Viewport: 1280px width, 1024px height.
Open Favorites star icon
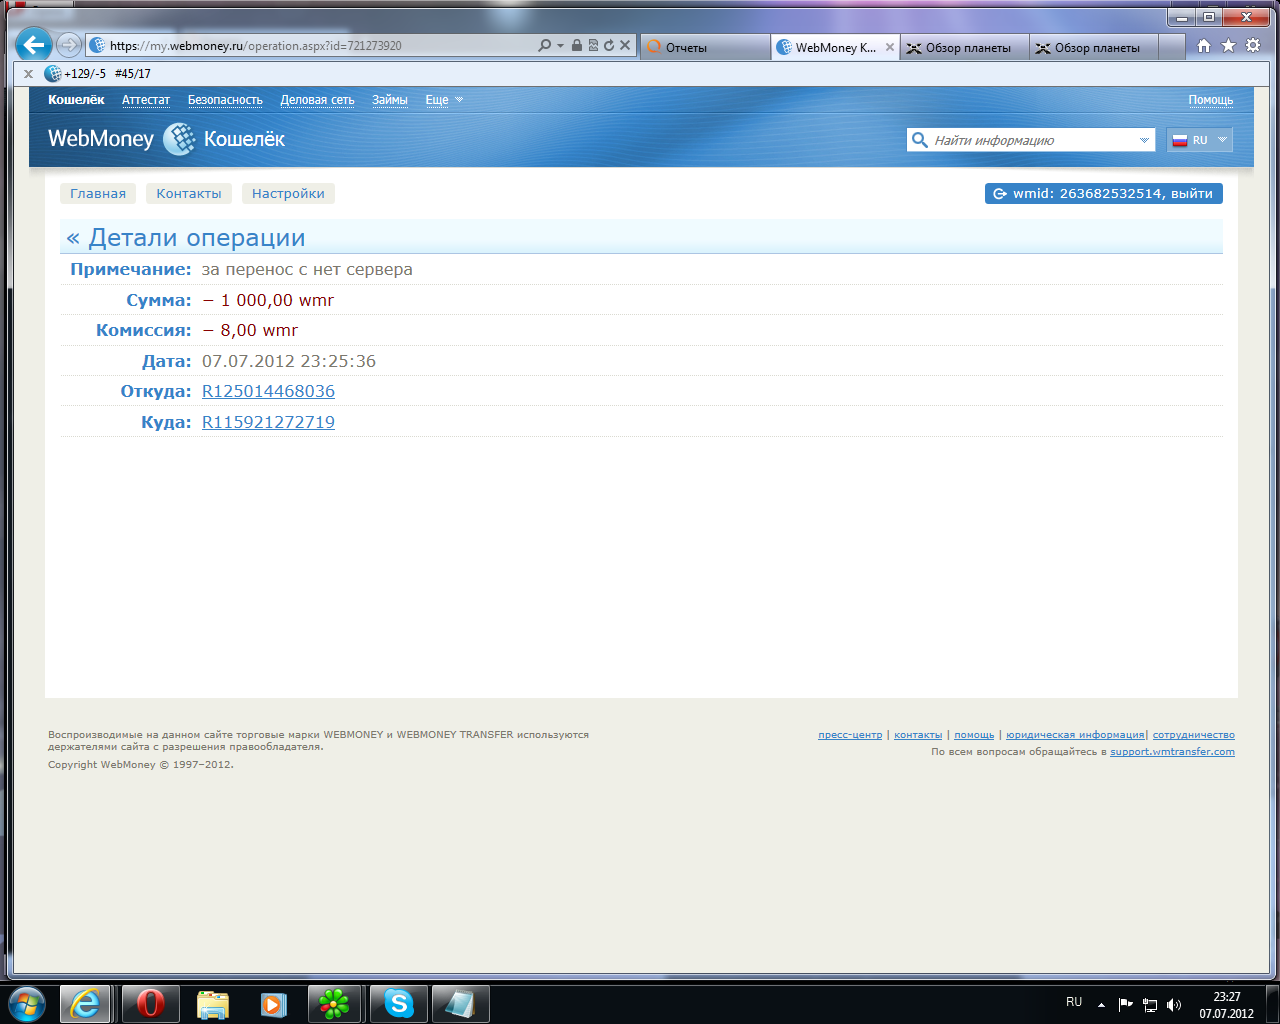1228,46
